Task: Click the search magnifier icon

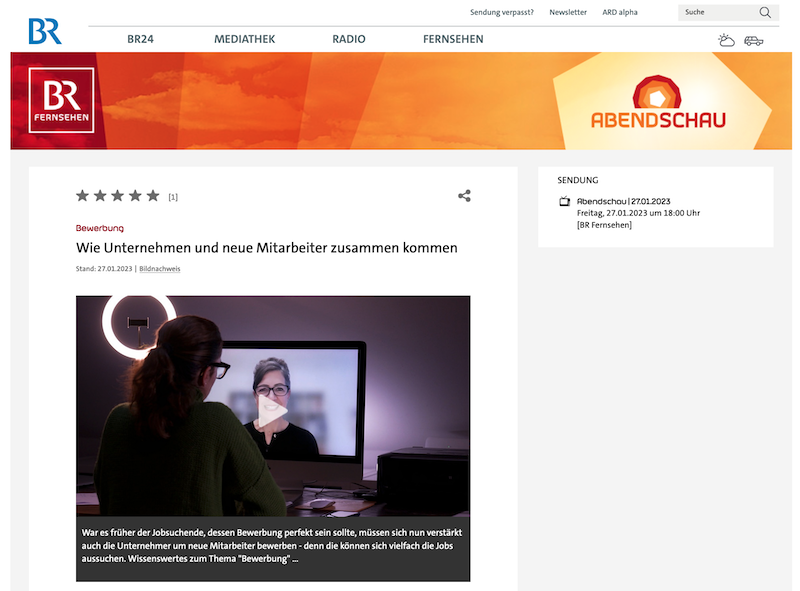Action: (765, 12)
